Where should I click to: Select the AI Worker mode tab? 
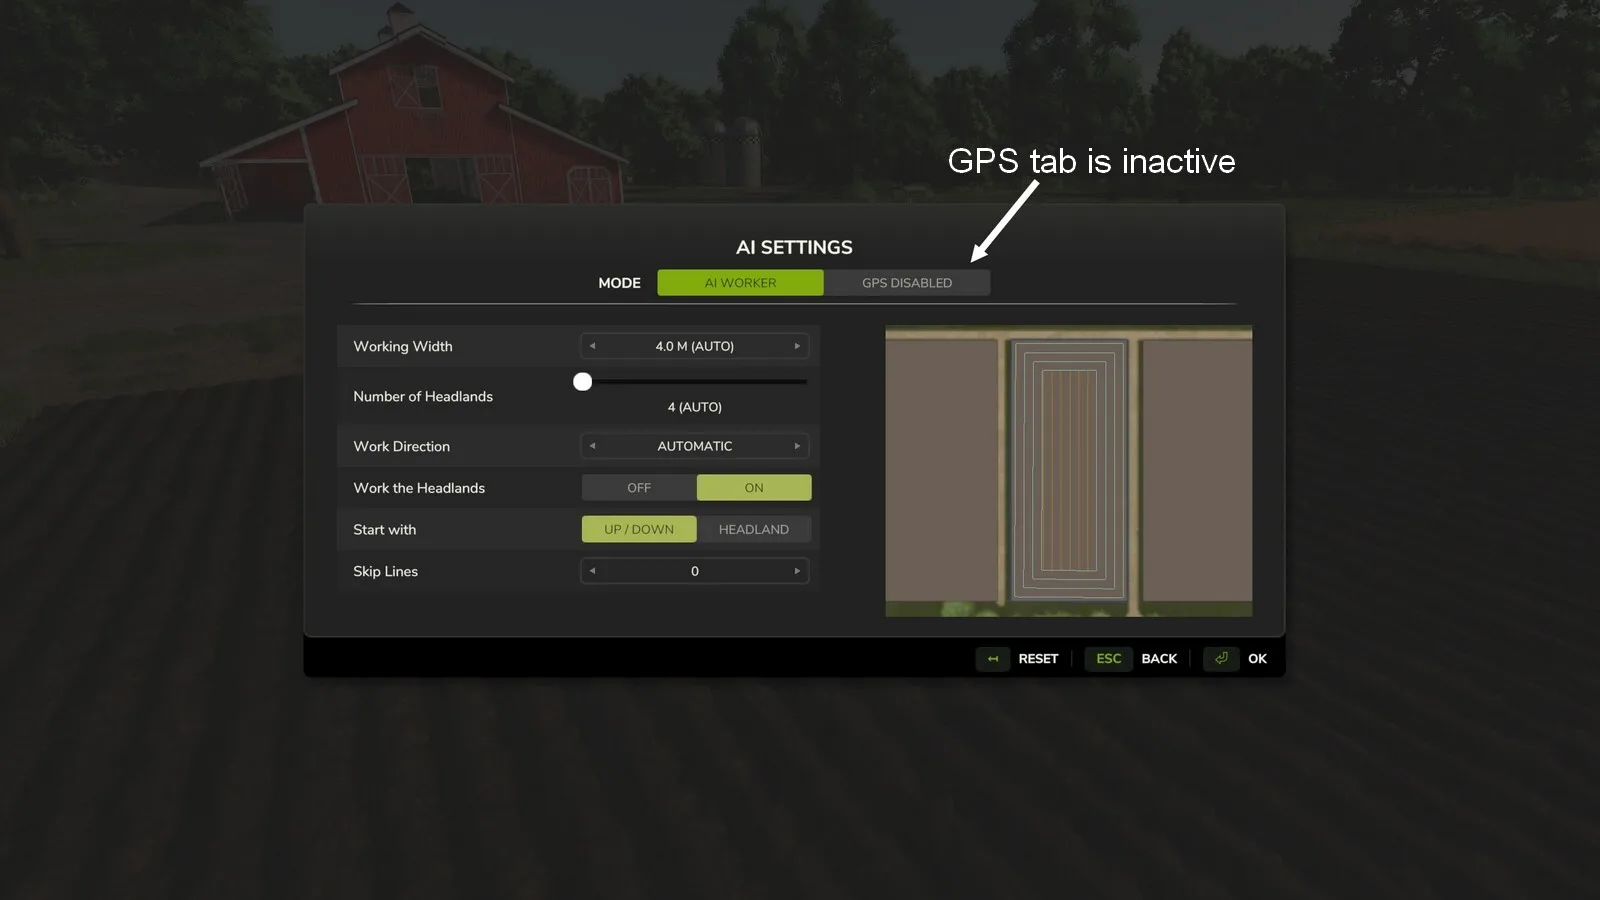[740, 283]
